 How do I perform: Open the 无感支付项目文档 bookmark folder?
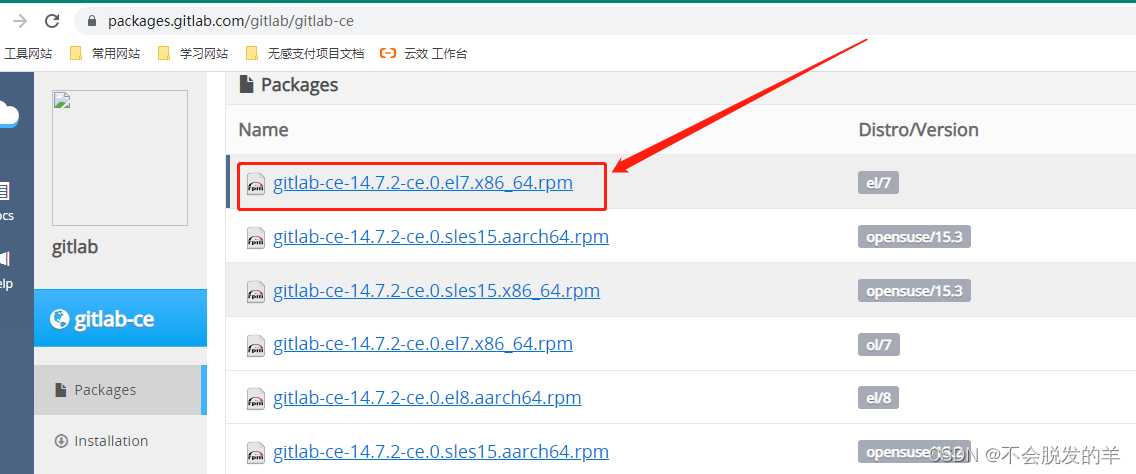click(305, 54)
